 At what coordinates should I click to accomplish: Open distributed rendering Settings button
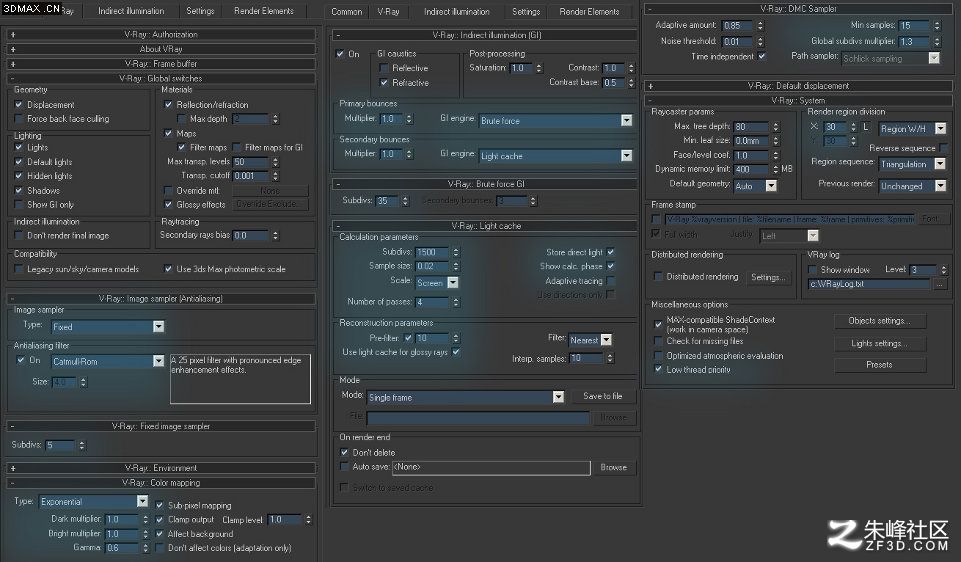[768, 277]
